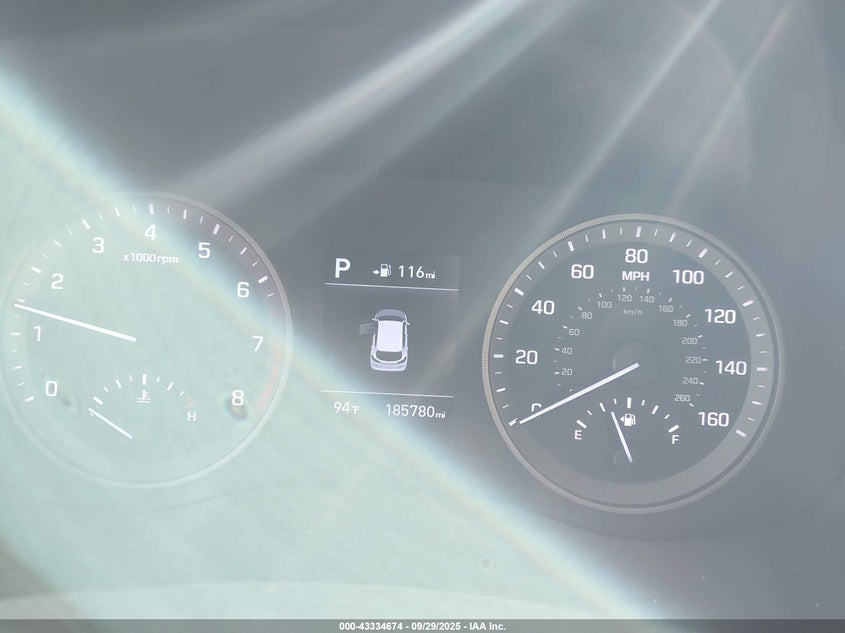This screenshot has width=845, height=633.
Task: Click the 8 mark on tachometer
Action: [237, 398]
